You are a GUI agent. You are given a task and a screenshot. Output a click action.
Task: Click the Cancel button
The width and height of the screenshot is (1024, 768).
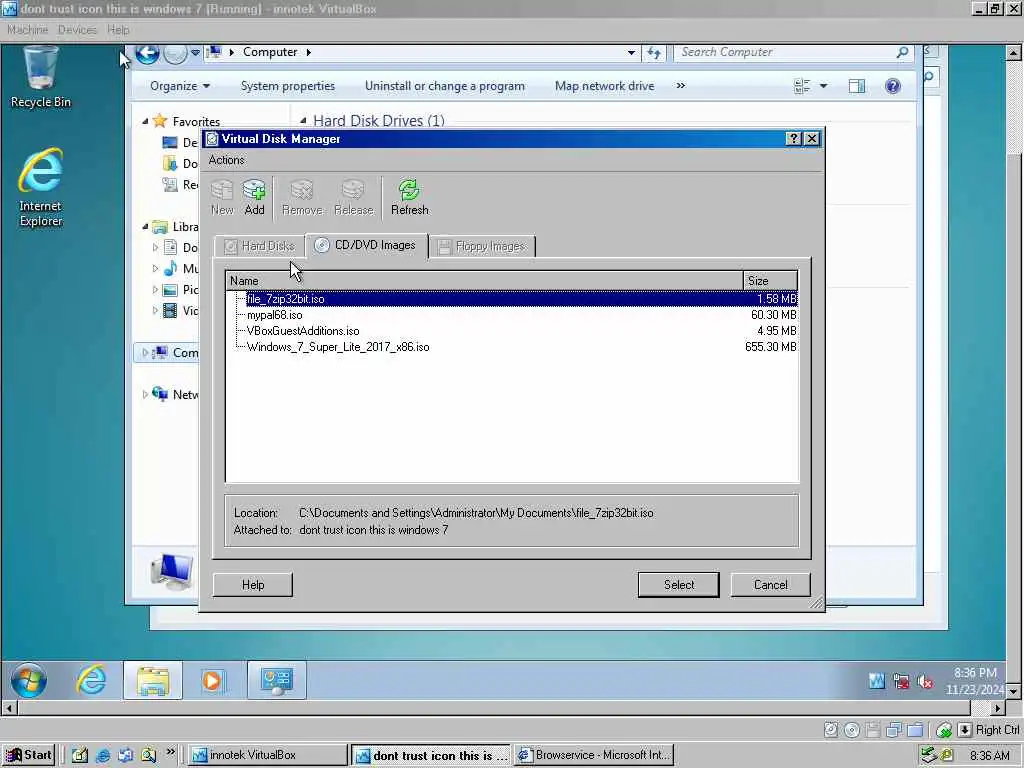(x=771, y=585)
